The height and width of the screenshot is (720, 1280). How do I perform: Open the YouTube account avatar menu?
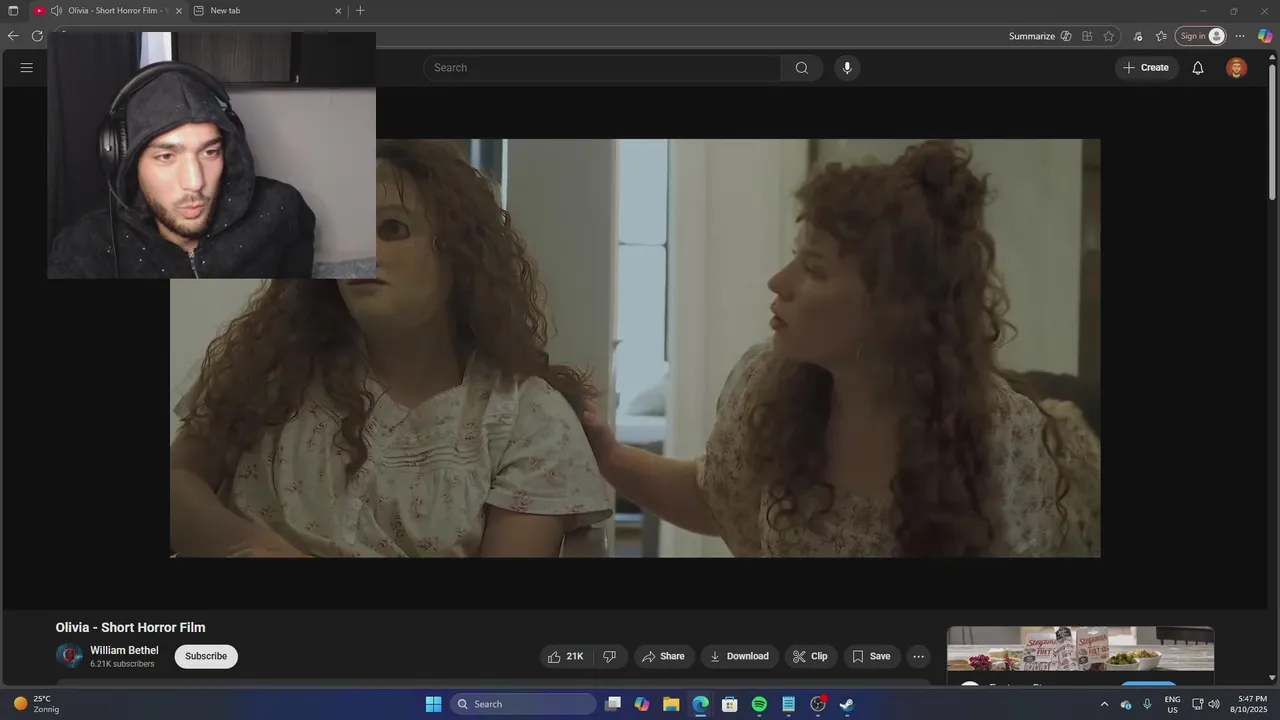coord(1237,68)
